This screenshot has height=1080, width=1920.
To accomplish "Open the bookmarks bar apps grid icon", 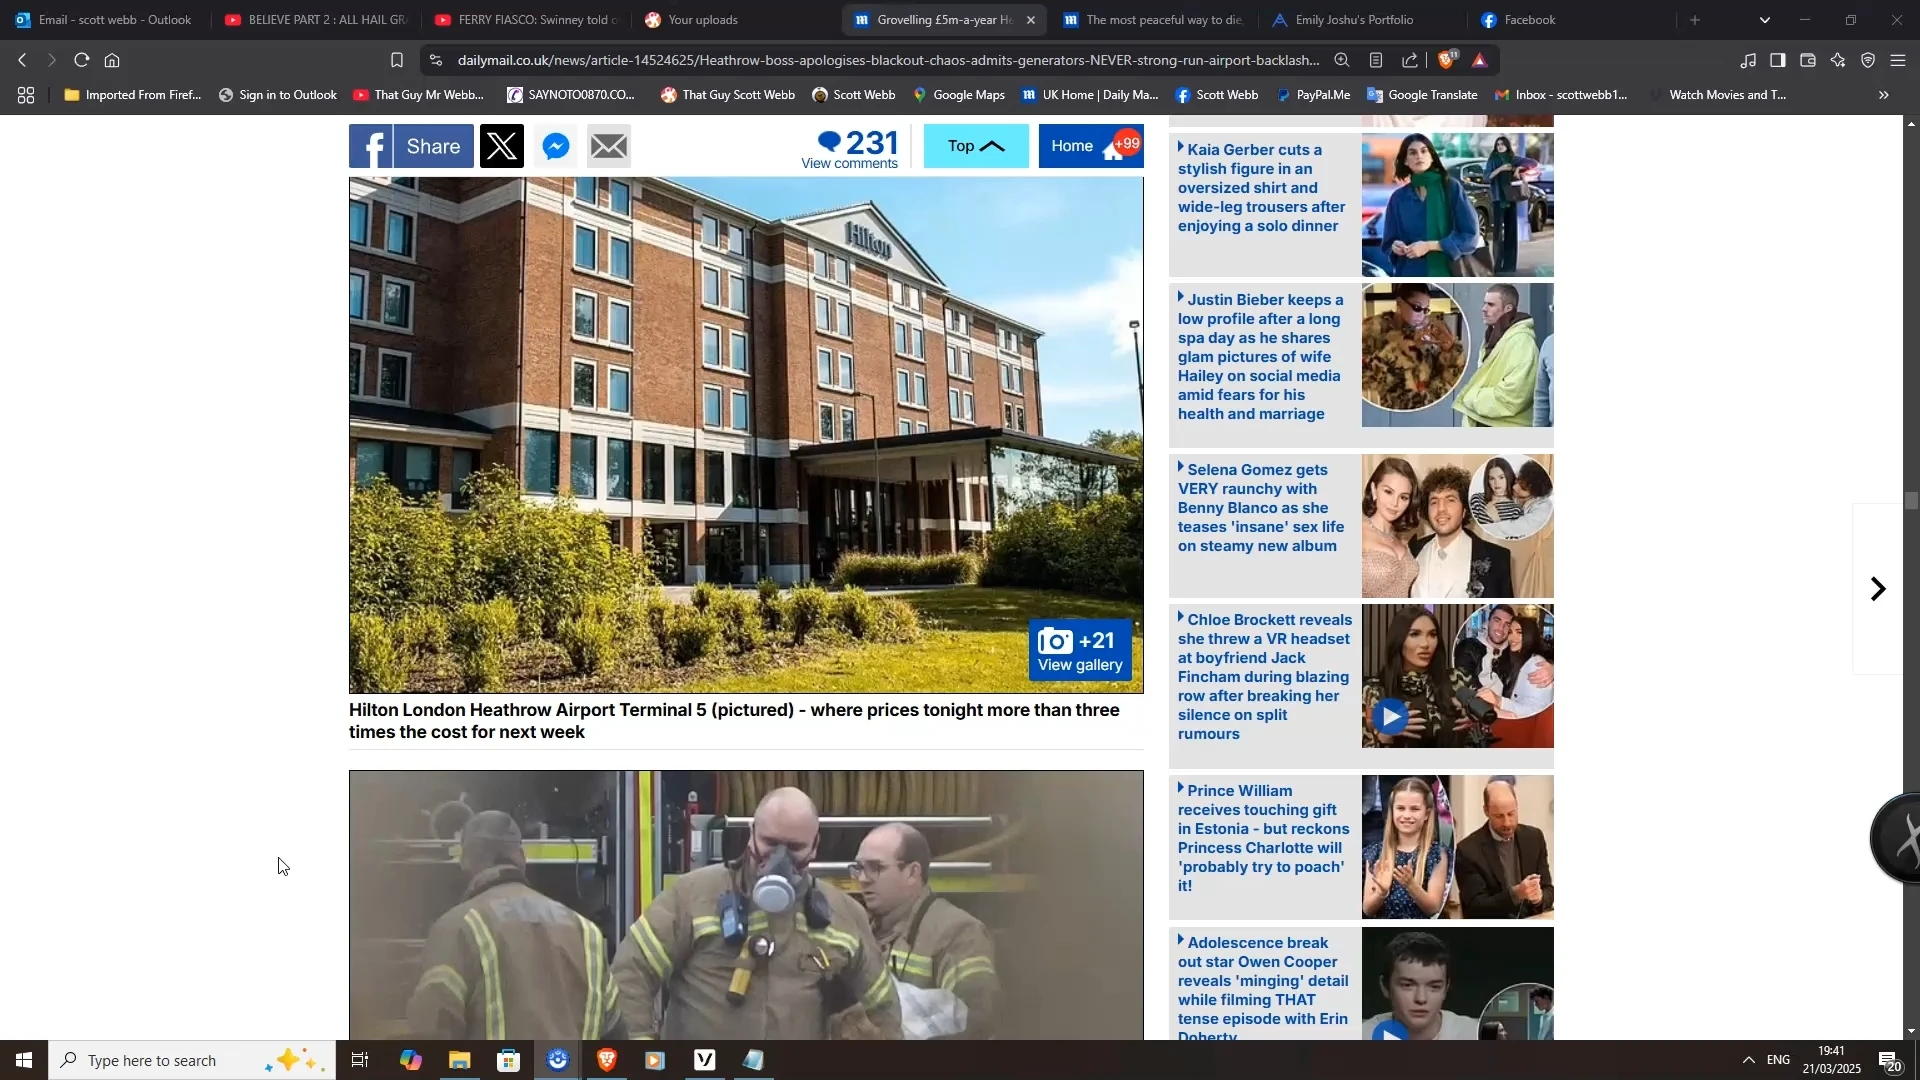I will (26, 95).
